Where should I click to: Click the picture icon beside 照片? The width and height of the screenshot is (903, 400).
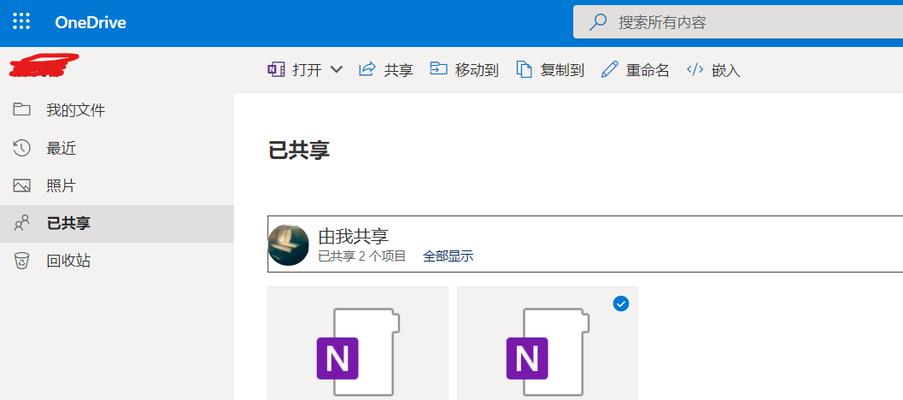coord(22,186)
